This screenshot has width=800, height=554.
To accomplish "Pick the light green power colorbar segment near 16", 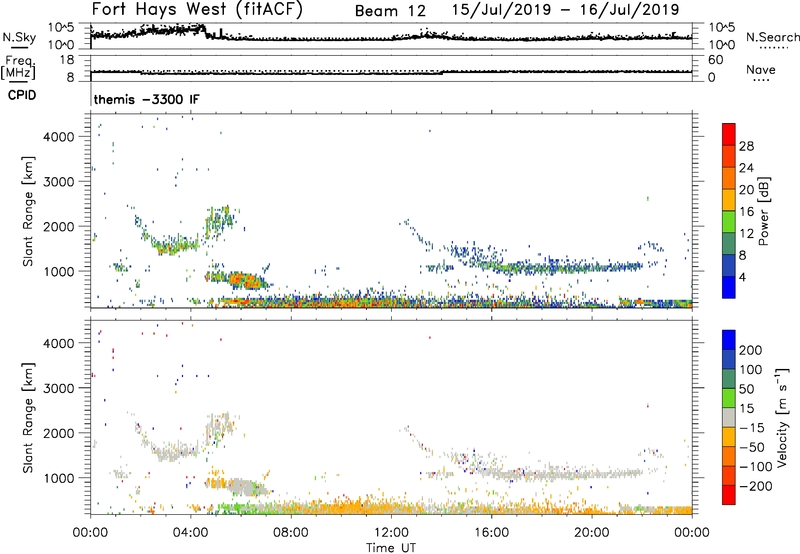I will point(729,222).
